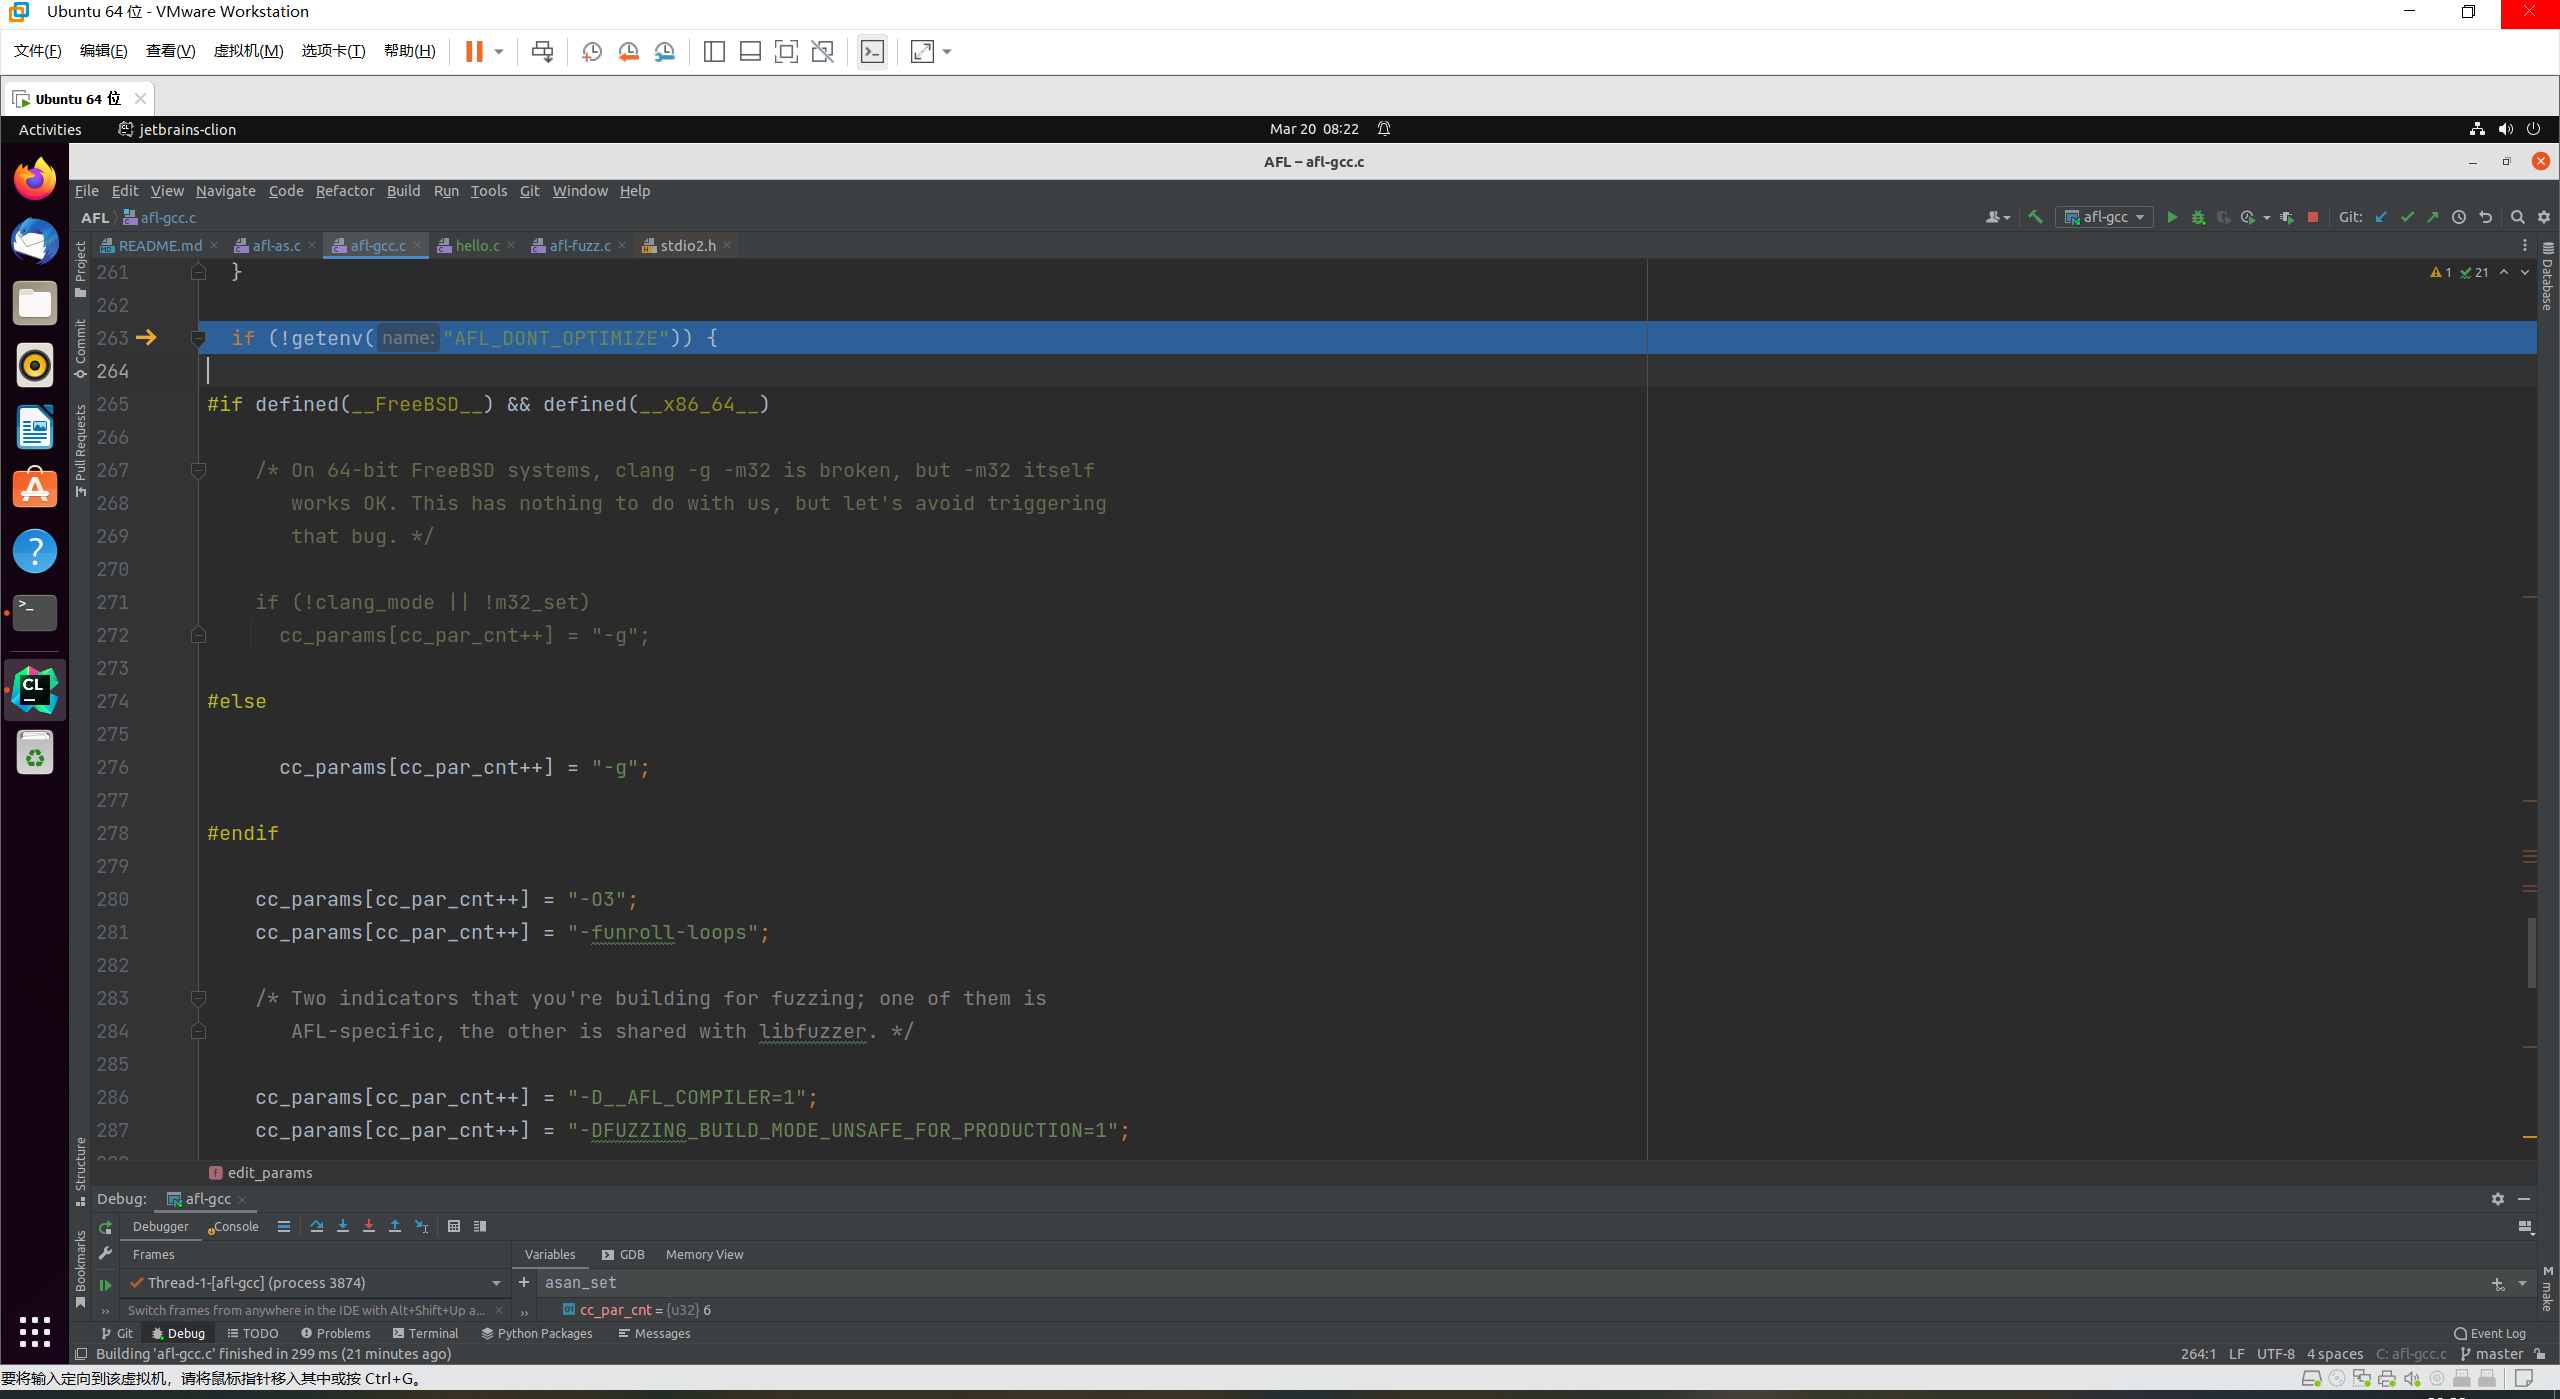Click the Build hammer icon in CLion toolbar
2560x1399 pixels.
(2035, 217)
